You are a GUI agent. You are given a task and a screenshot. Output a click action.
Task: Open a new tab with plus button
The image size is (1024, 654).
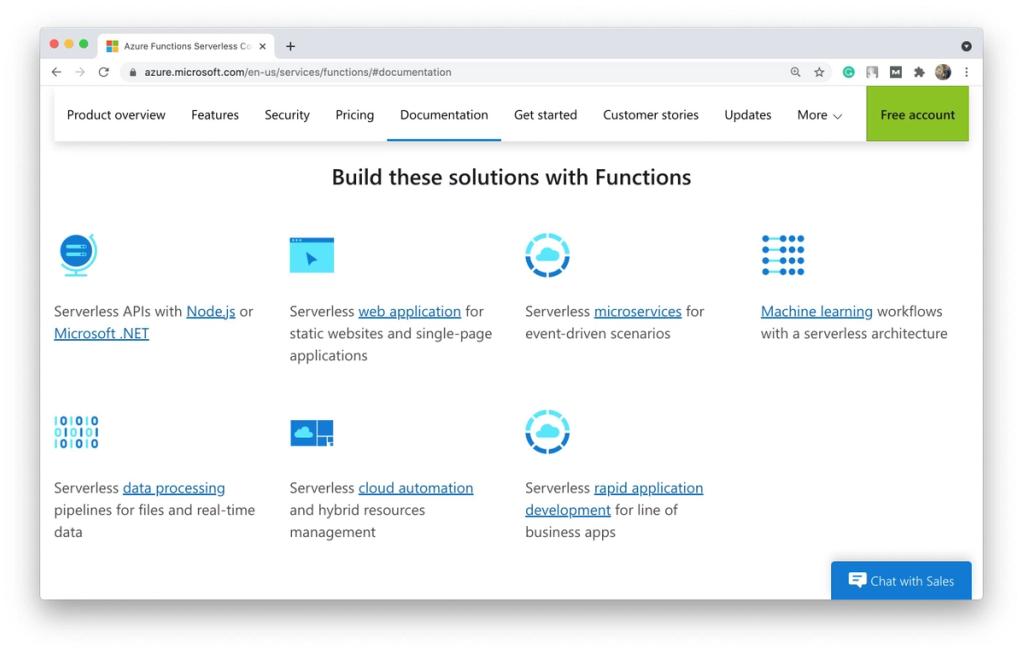coord(291,46)
